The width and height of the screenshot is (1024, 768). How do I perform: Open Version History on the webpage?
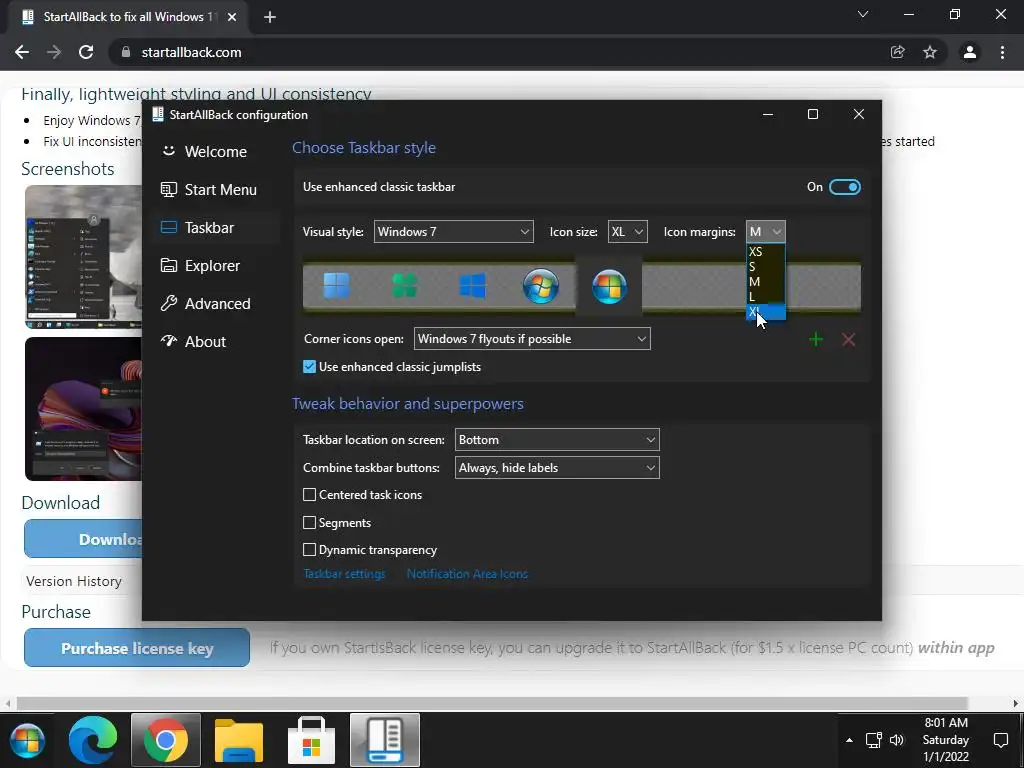click(74, 581)
